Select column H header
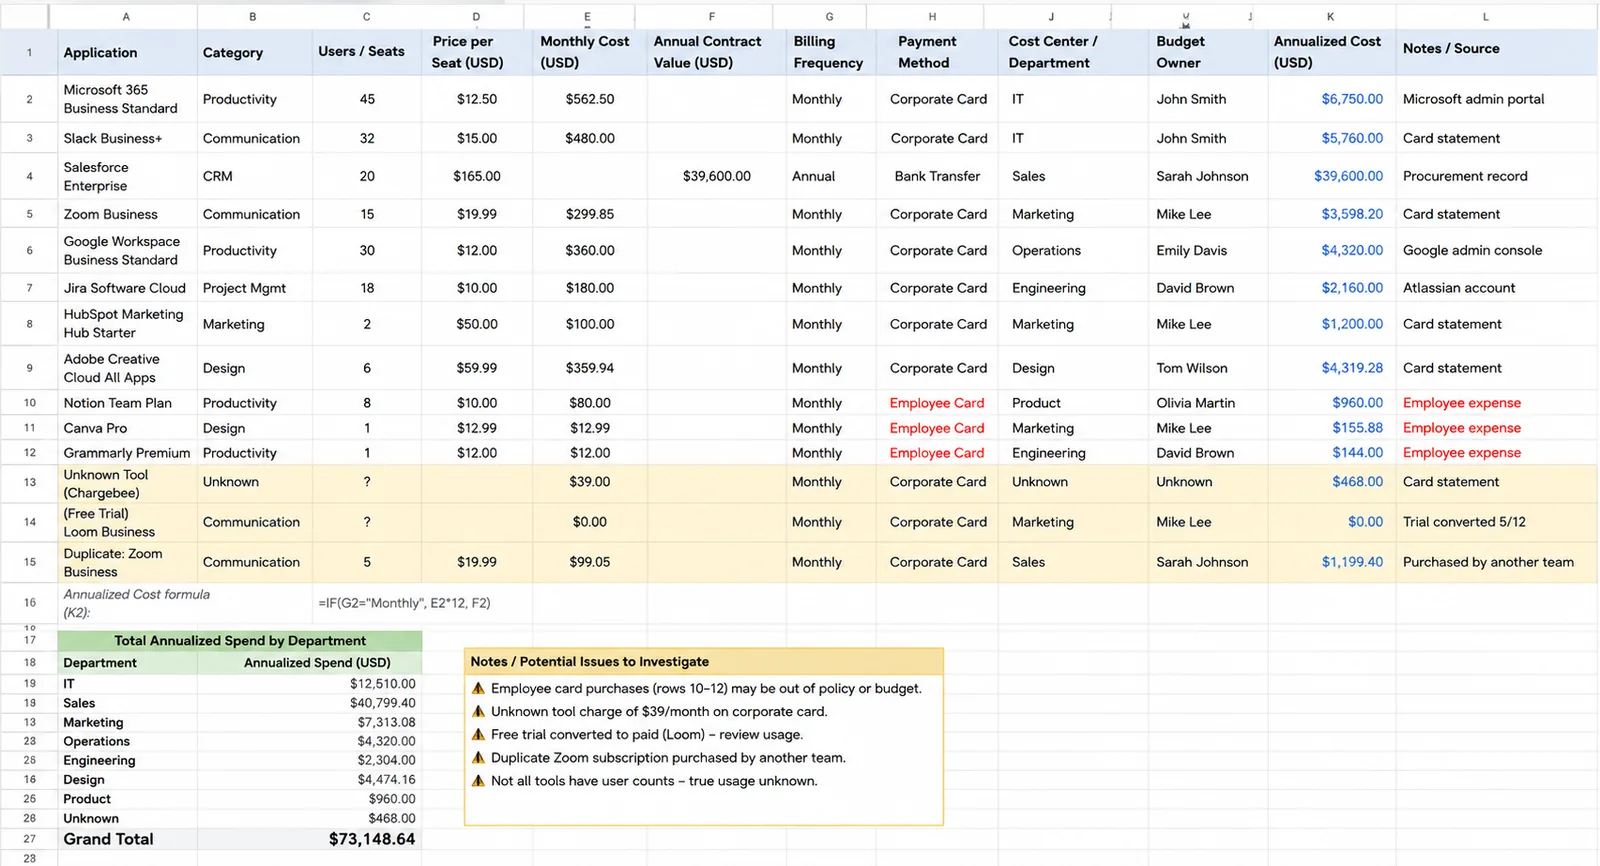This screenshot has width=1600, height=866. point(932,16)
